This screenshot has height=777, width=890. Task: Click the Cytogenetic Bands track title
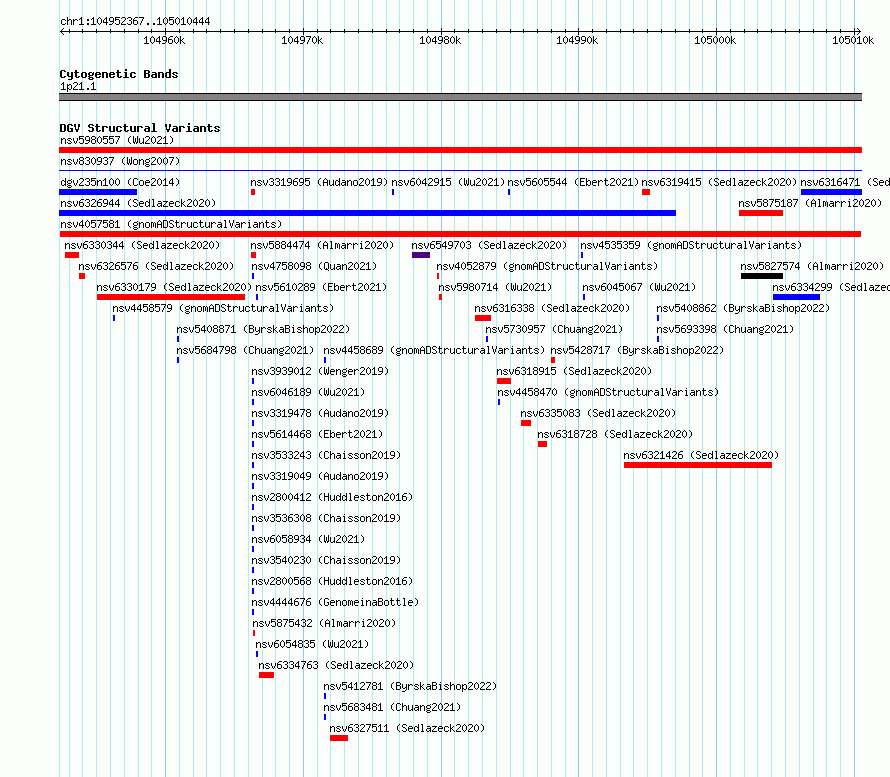click(x=119, y=74)
